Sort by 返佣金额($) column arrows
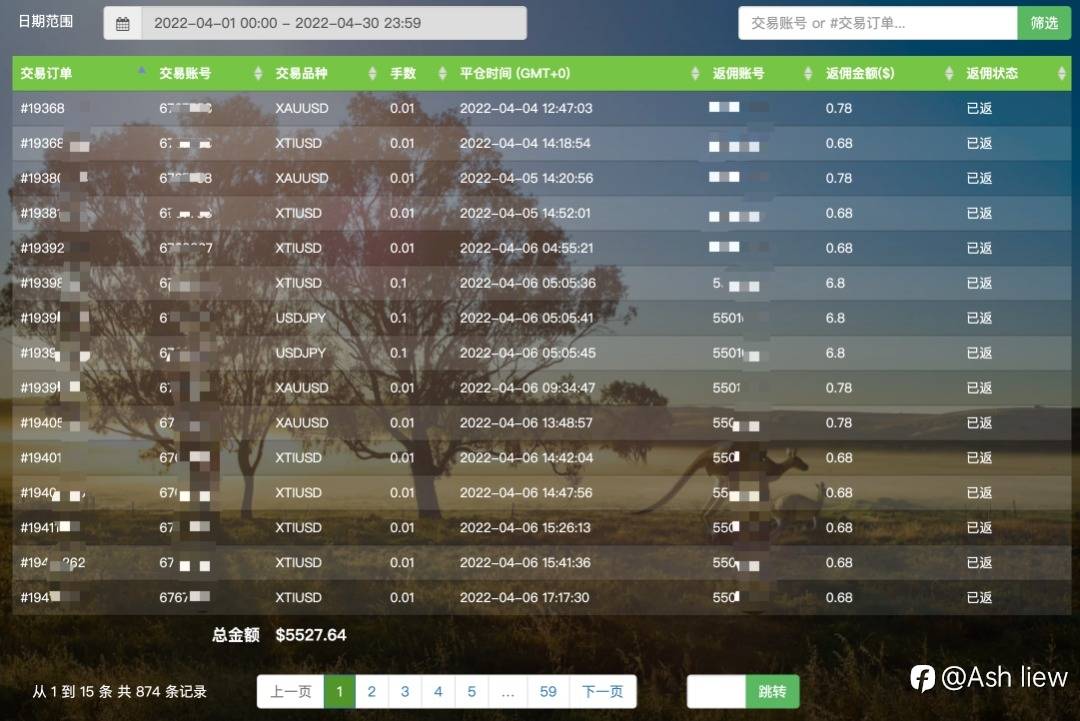This screenshot has height=721, width=1080. pos(949,73)
